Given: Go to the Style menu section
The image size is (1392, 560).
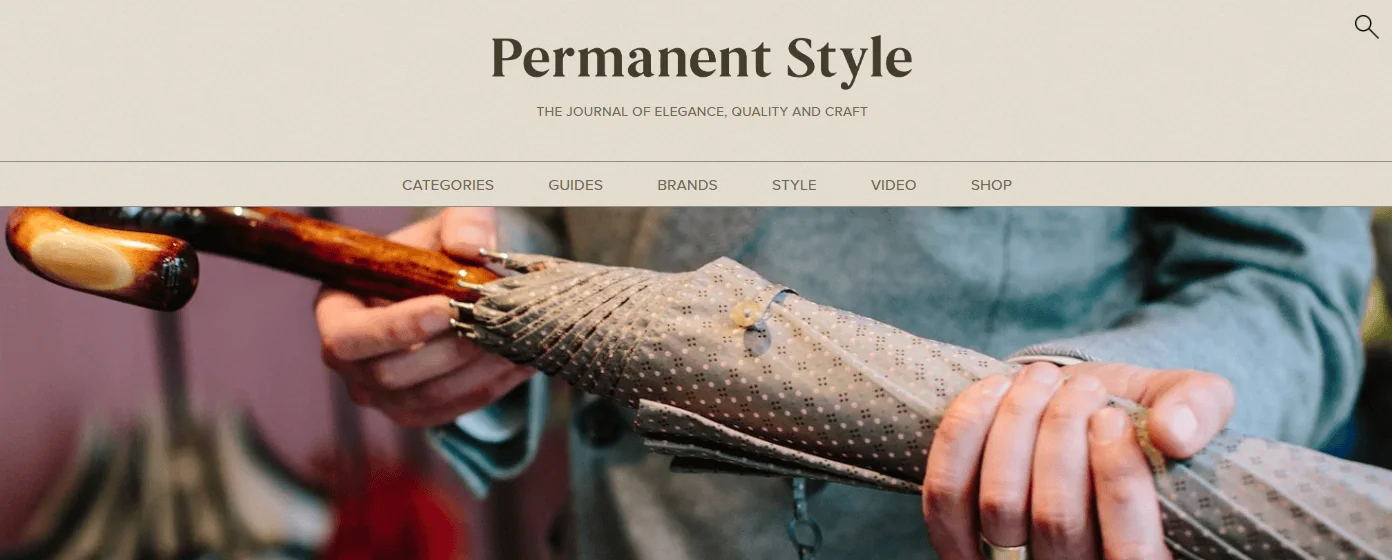Looking at the screenshot, I should click(x=794, y=185).
